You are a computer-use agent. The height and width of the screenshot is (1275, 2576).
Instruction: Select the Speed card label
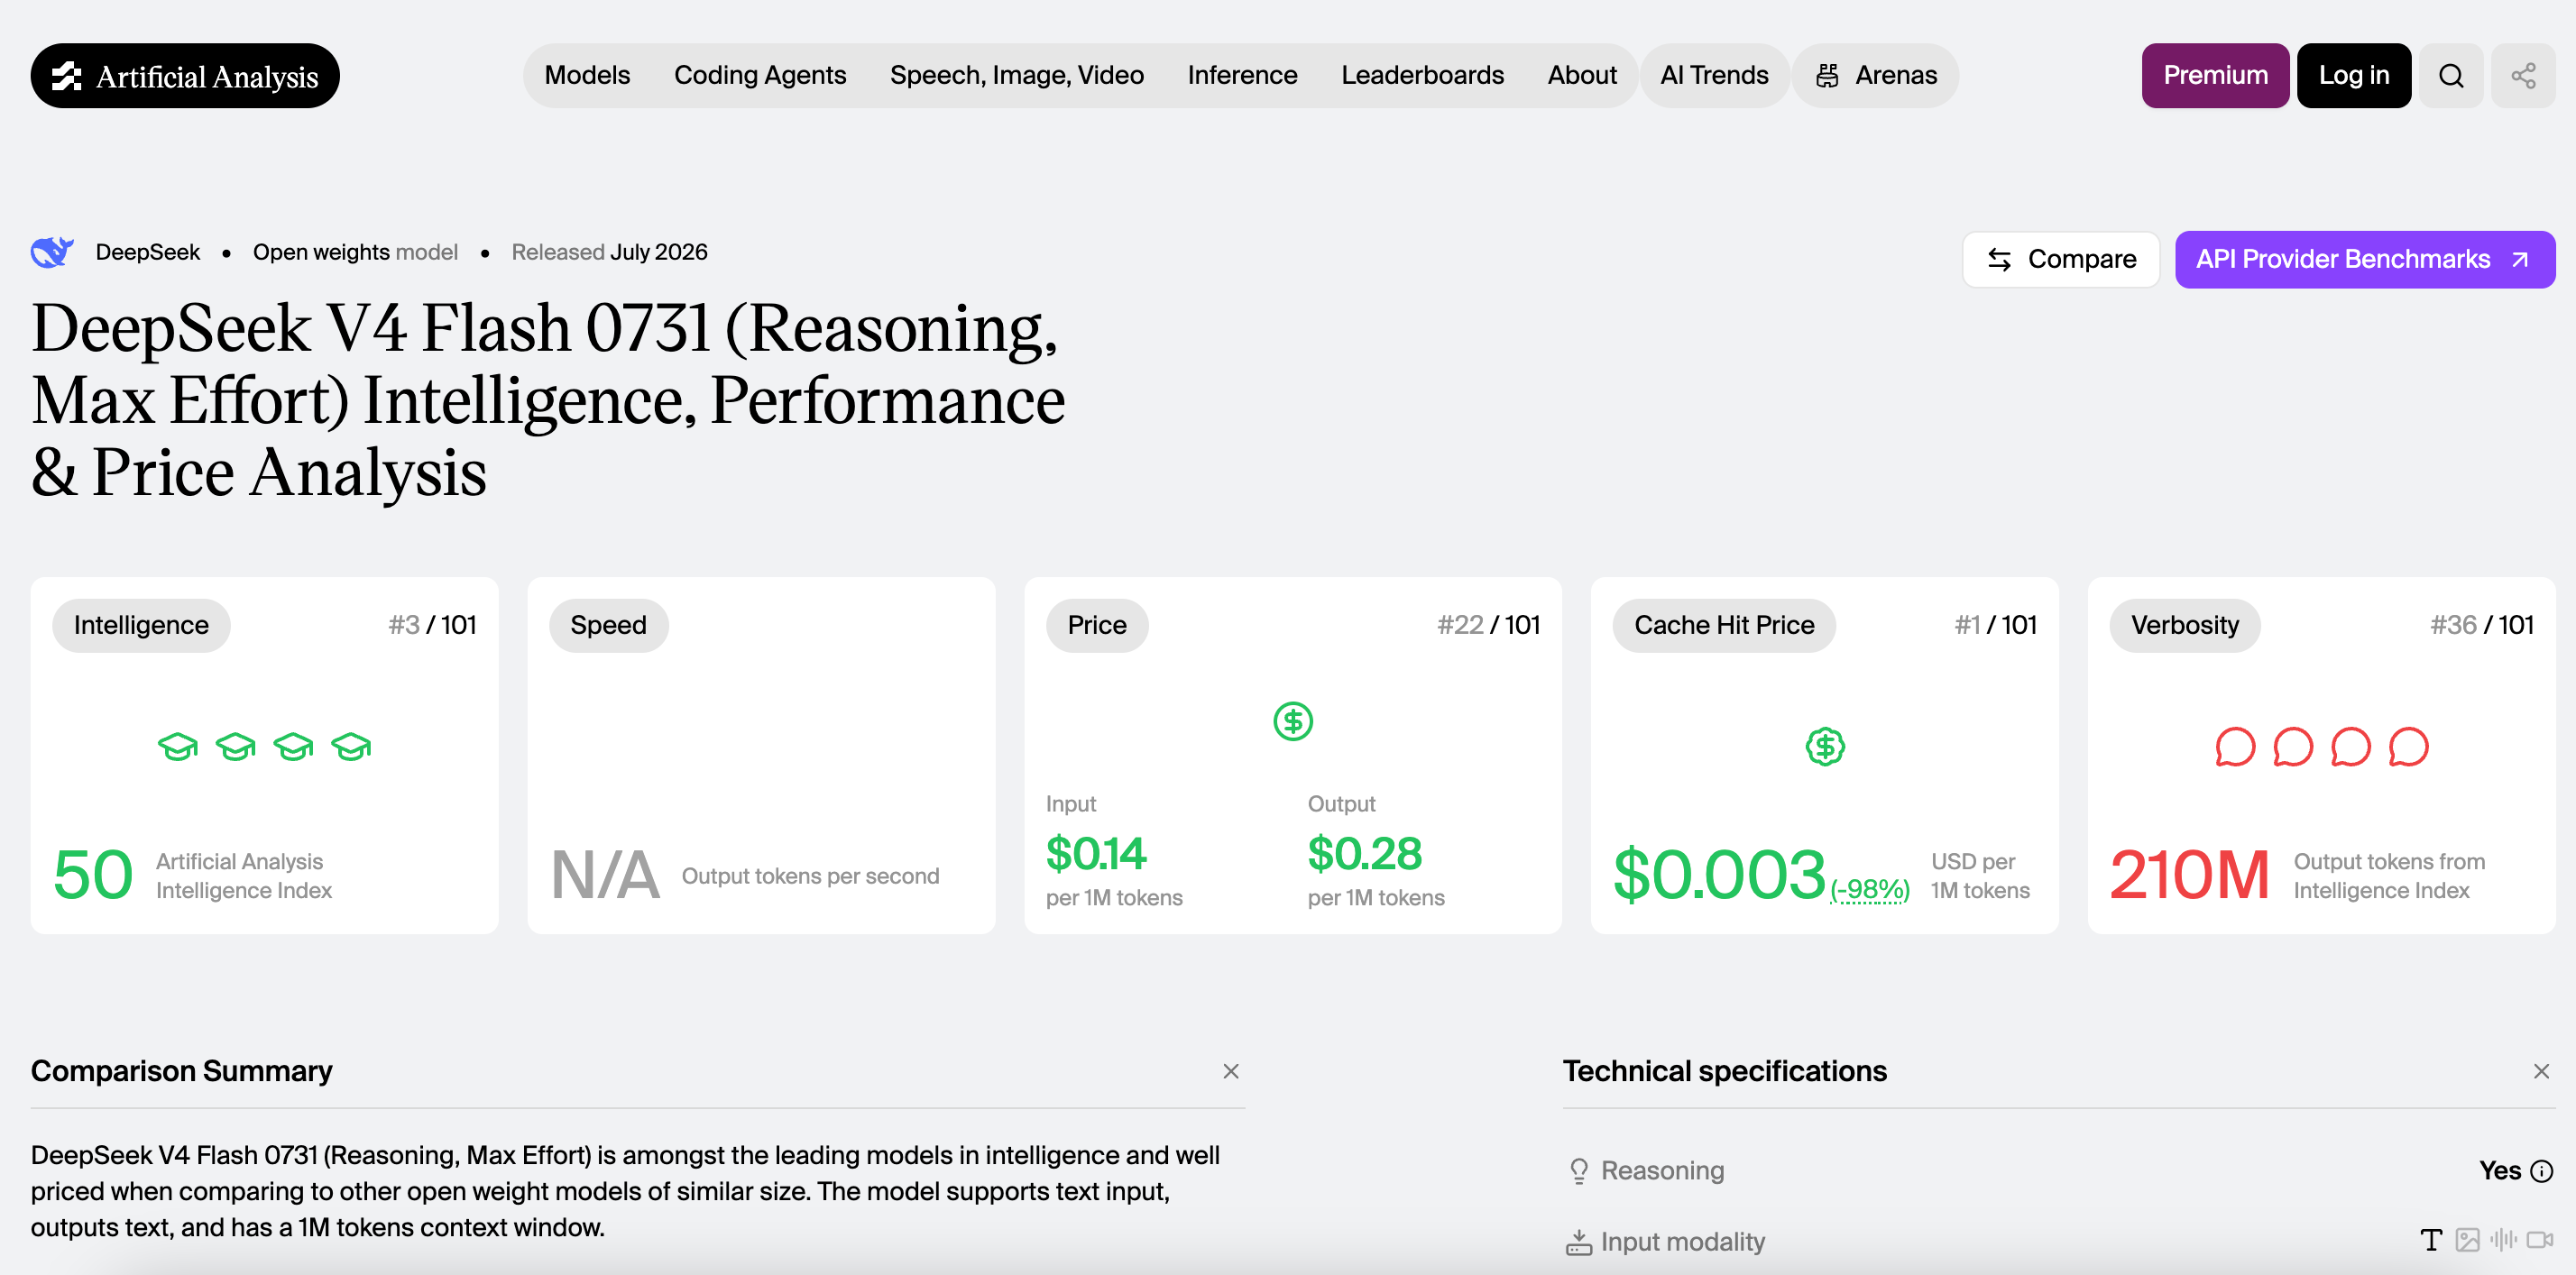(608, 625)
